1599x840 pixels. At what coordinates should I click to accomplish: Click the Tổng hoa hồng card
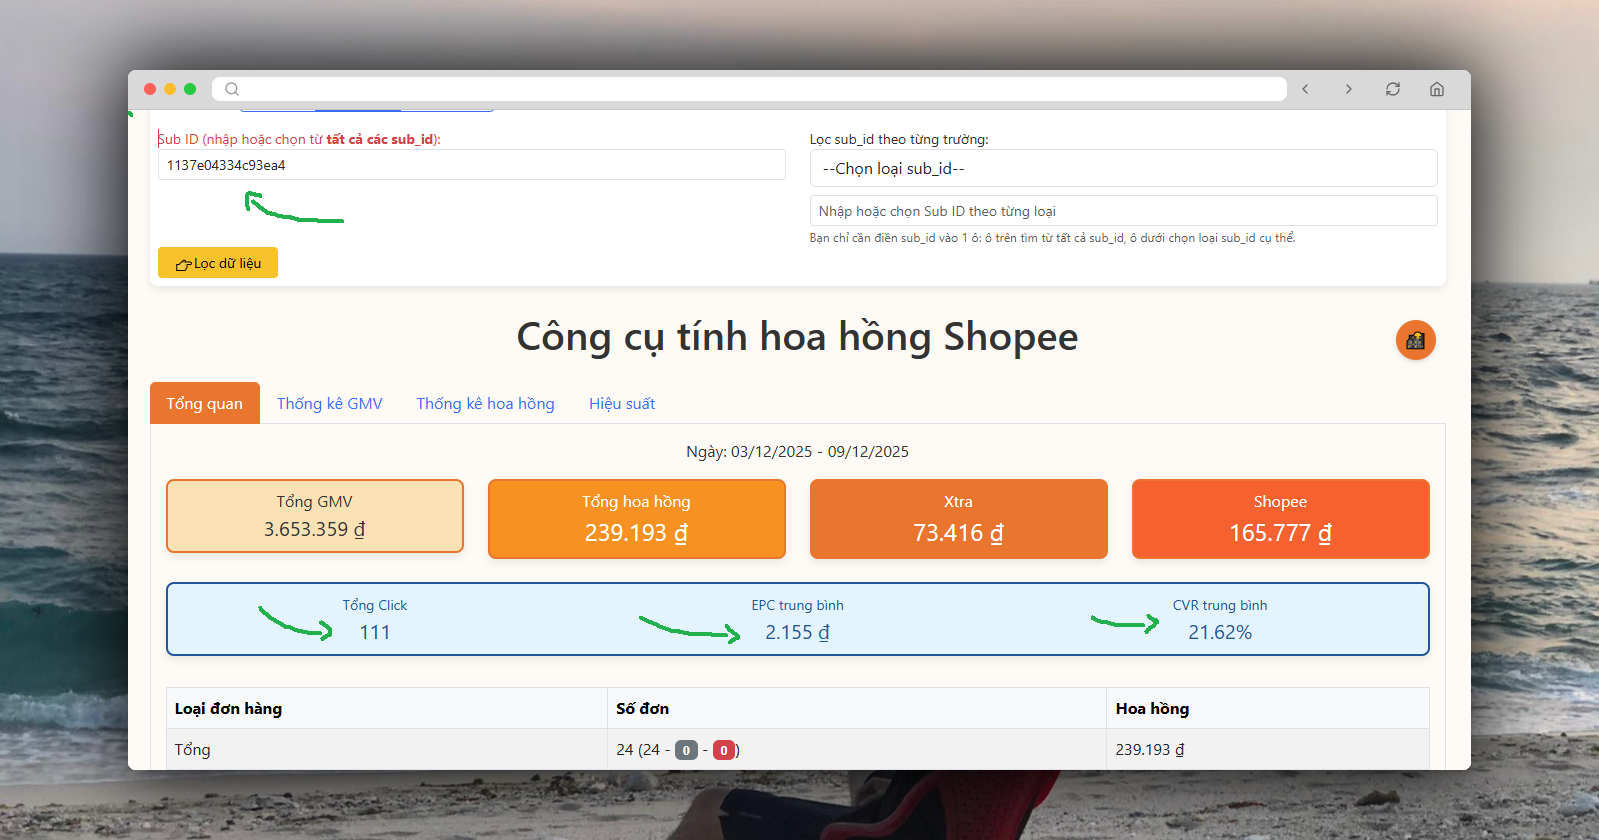click(x=636, y=518)
